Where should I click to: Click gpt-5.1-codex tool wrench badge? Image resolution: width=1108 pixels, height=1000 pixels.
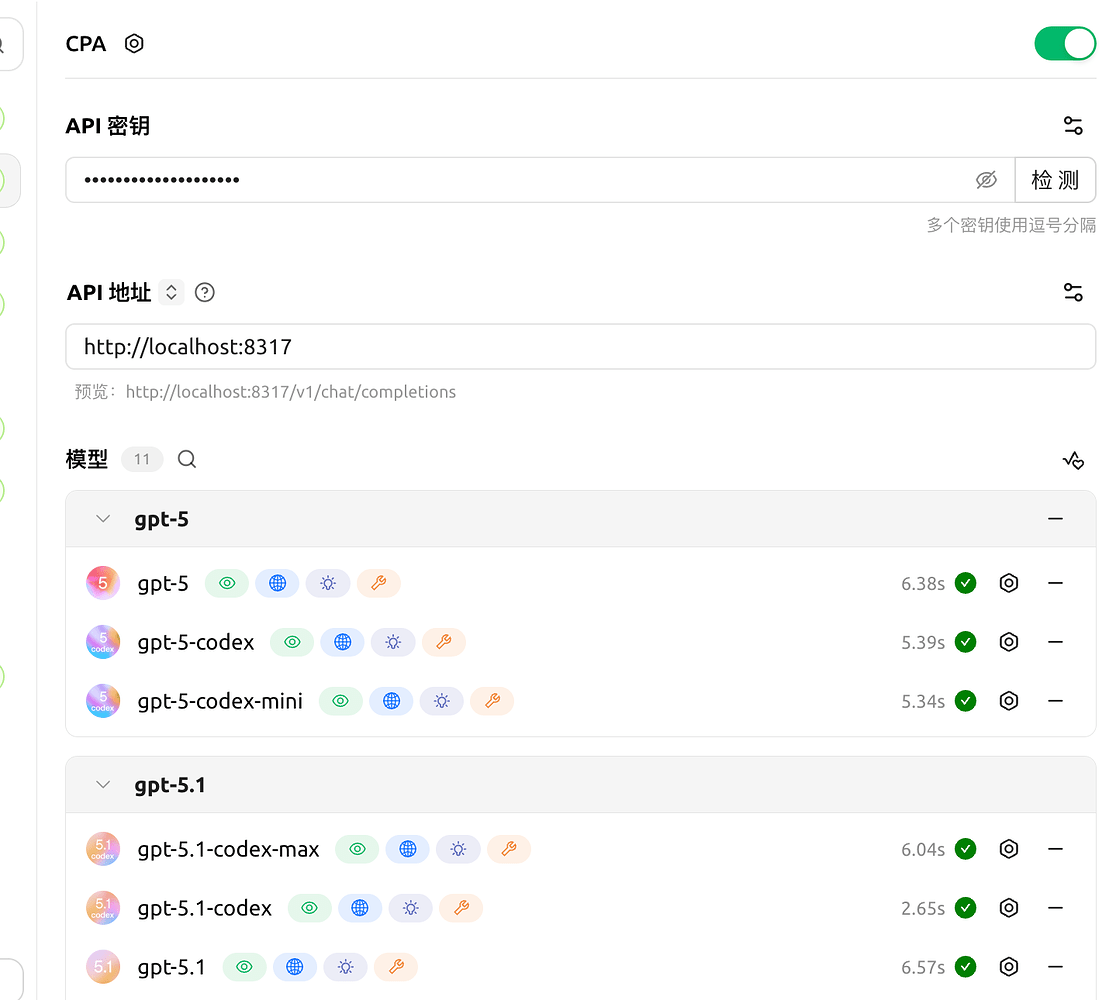point(461,908)
